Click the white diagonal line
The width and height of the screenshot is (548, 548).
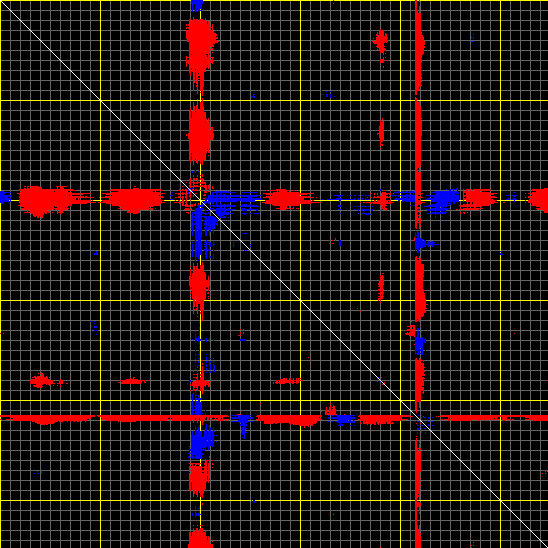pyautogui.click(x=274, y=274)
